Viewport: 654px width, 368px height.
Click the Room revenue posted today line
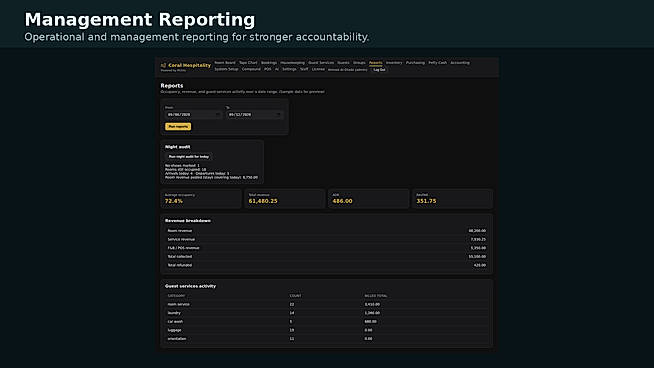[x=211, y=177]
